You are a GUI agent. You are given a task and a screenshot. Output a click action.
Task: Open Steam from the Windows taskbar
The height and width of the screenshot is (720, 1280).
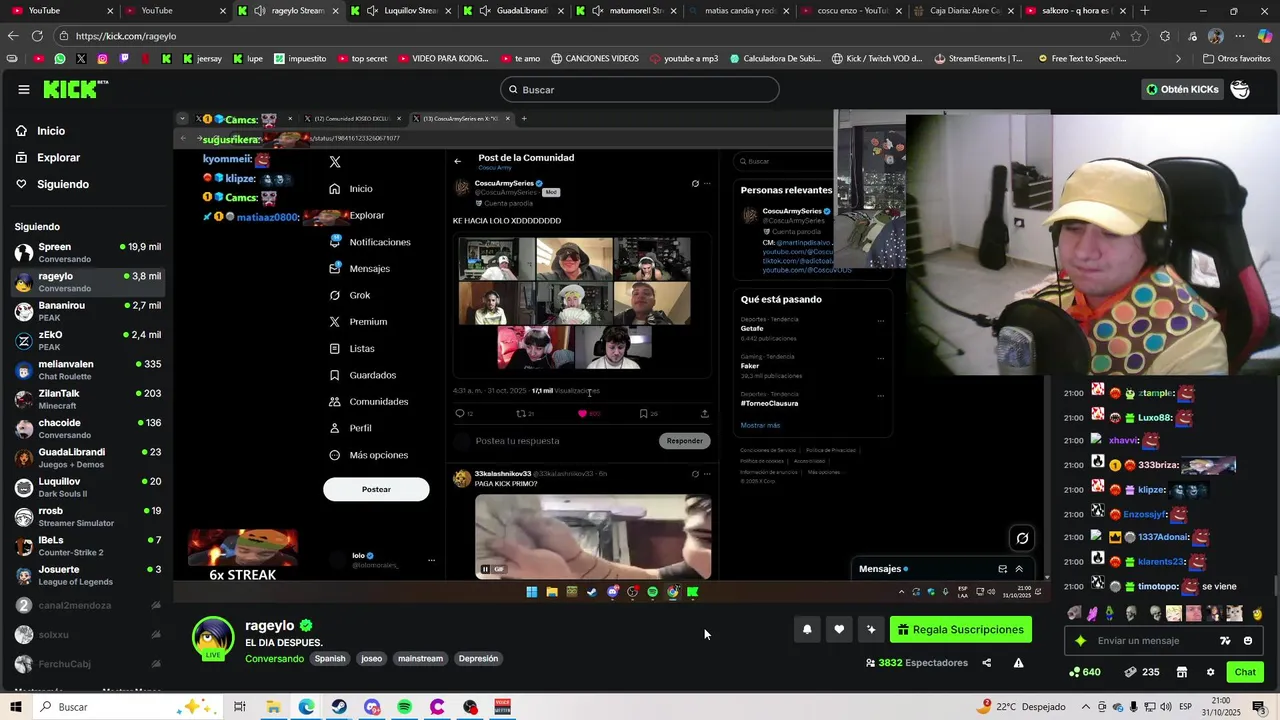click(339, 707)
